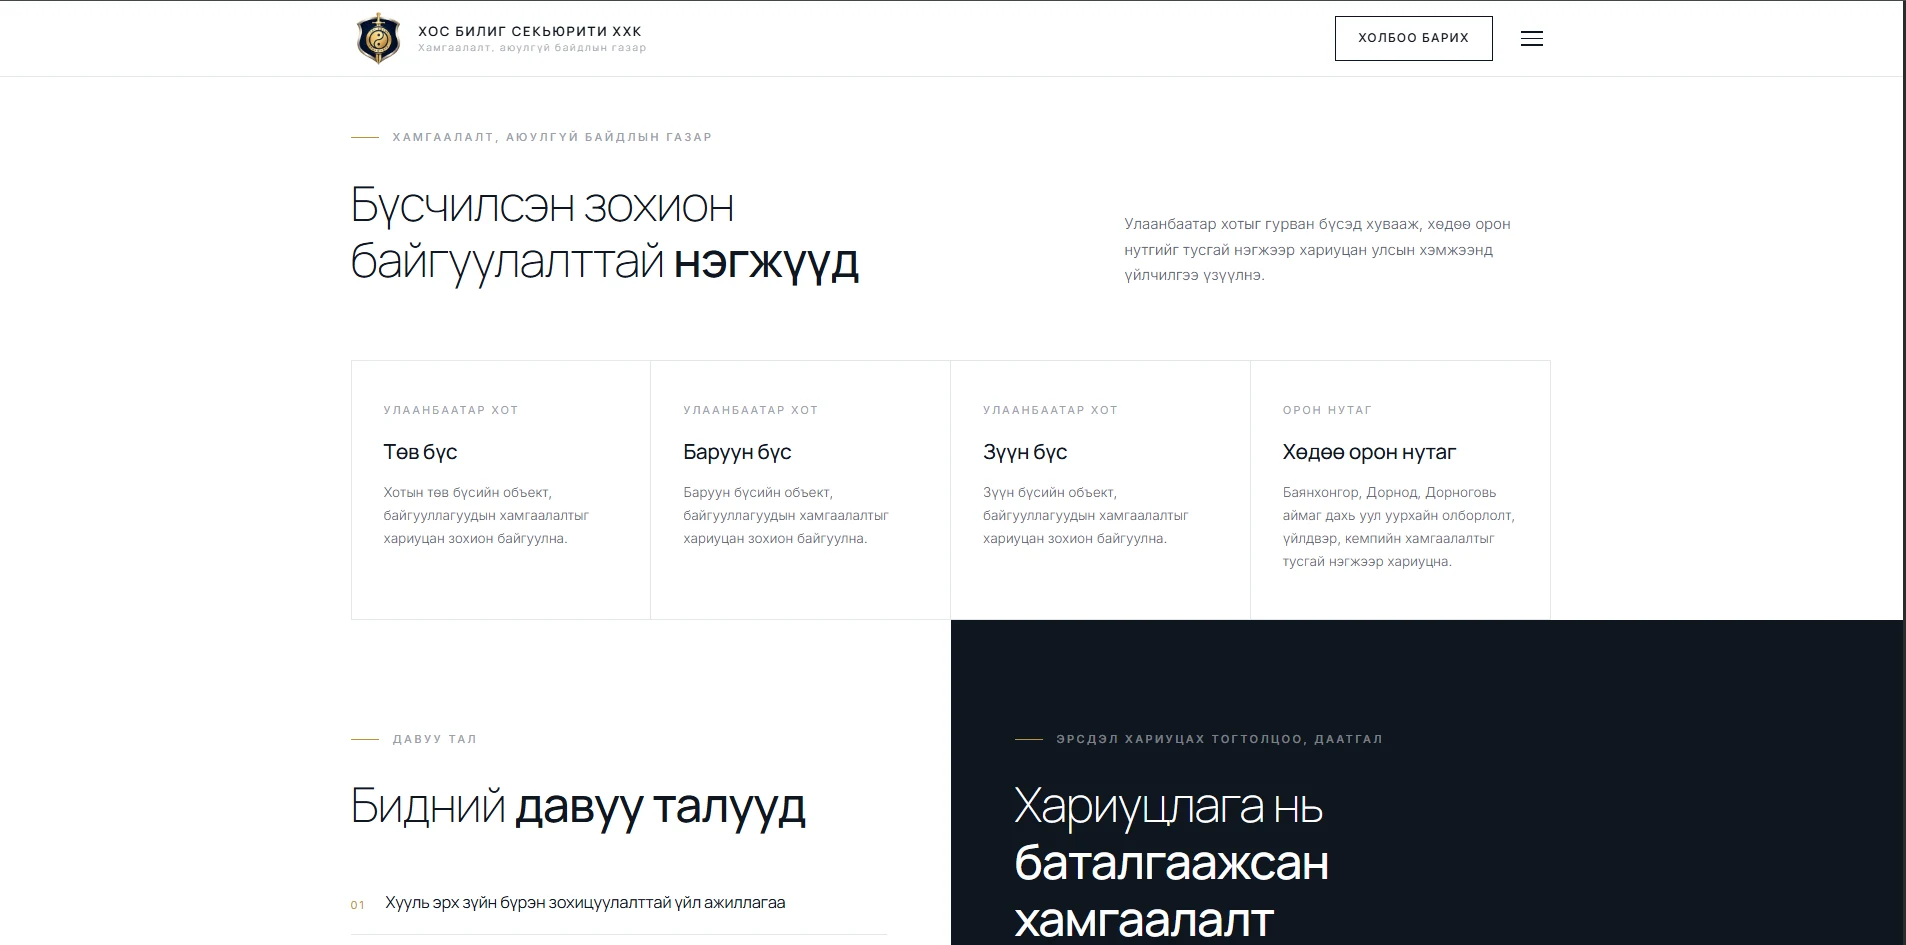Click the Улаанбаатар хотыг гурван бүсэд paragraph
Viewport: 1906px width, 945px height.
point(1317,250)
